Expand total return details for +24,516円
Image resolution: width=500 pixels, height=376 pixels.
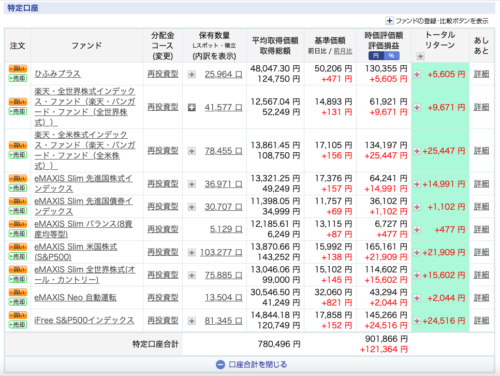pyautogui.click(x=417, y=321)
